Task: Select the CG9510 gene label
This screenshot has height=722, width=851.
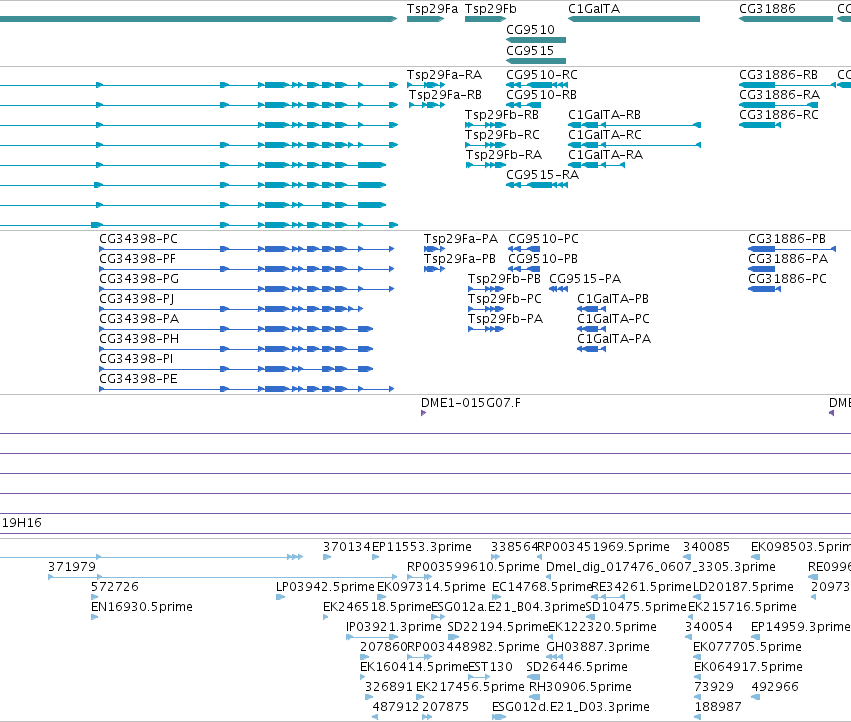Action: click(x=530, y=29)
